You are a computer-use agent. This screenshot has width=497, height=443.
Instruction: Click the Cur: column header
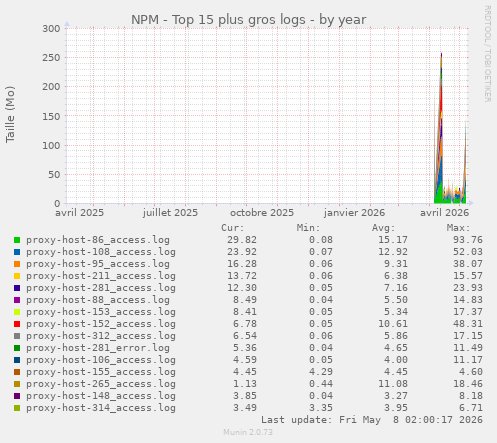233,228
